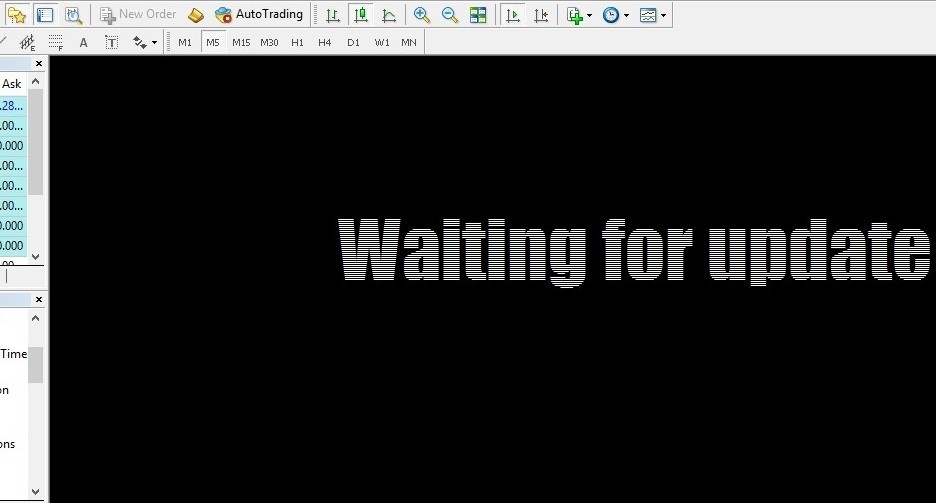Toggle the Navigator panel icon

45,15
